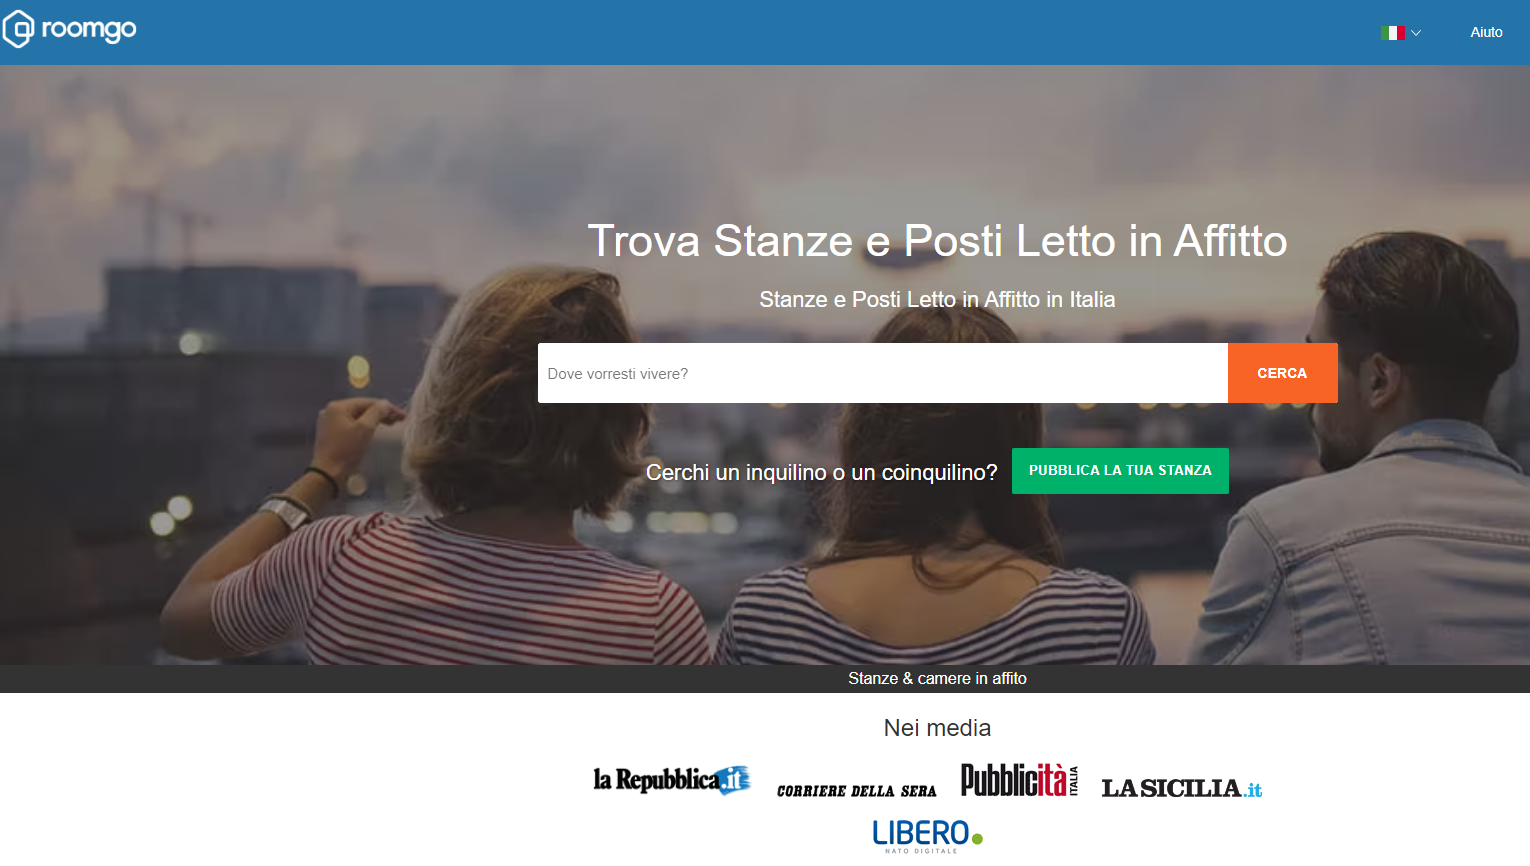This screenshot has width=1530, height=866.
Task: Expand the language chevron dropdown
Action: [x=1415, y=33]
